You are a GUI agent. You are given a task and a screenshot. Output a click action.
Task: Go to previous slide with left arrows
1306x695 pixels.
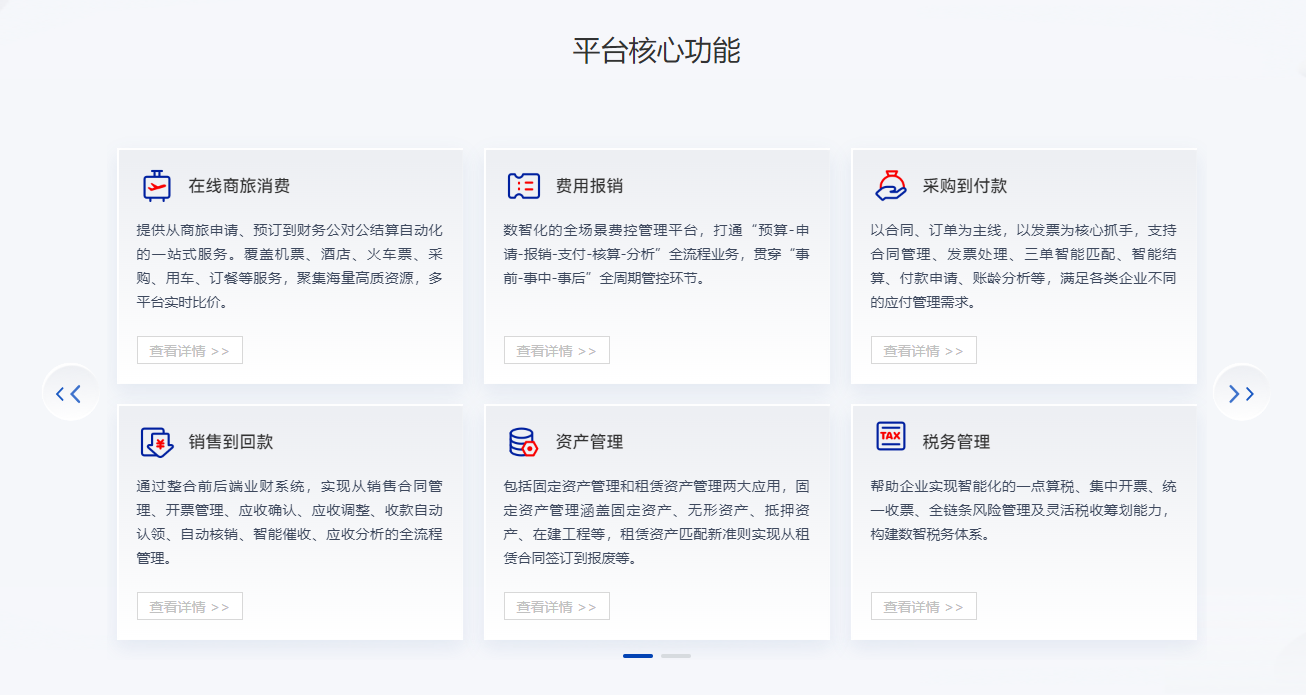click(69, 393)
